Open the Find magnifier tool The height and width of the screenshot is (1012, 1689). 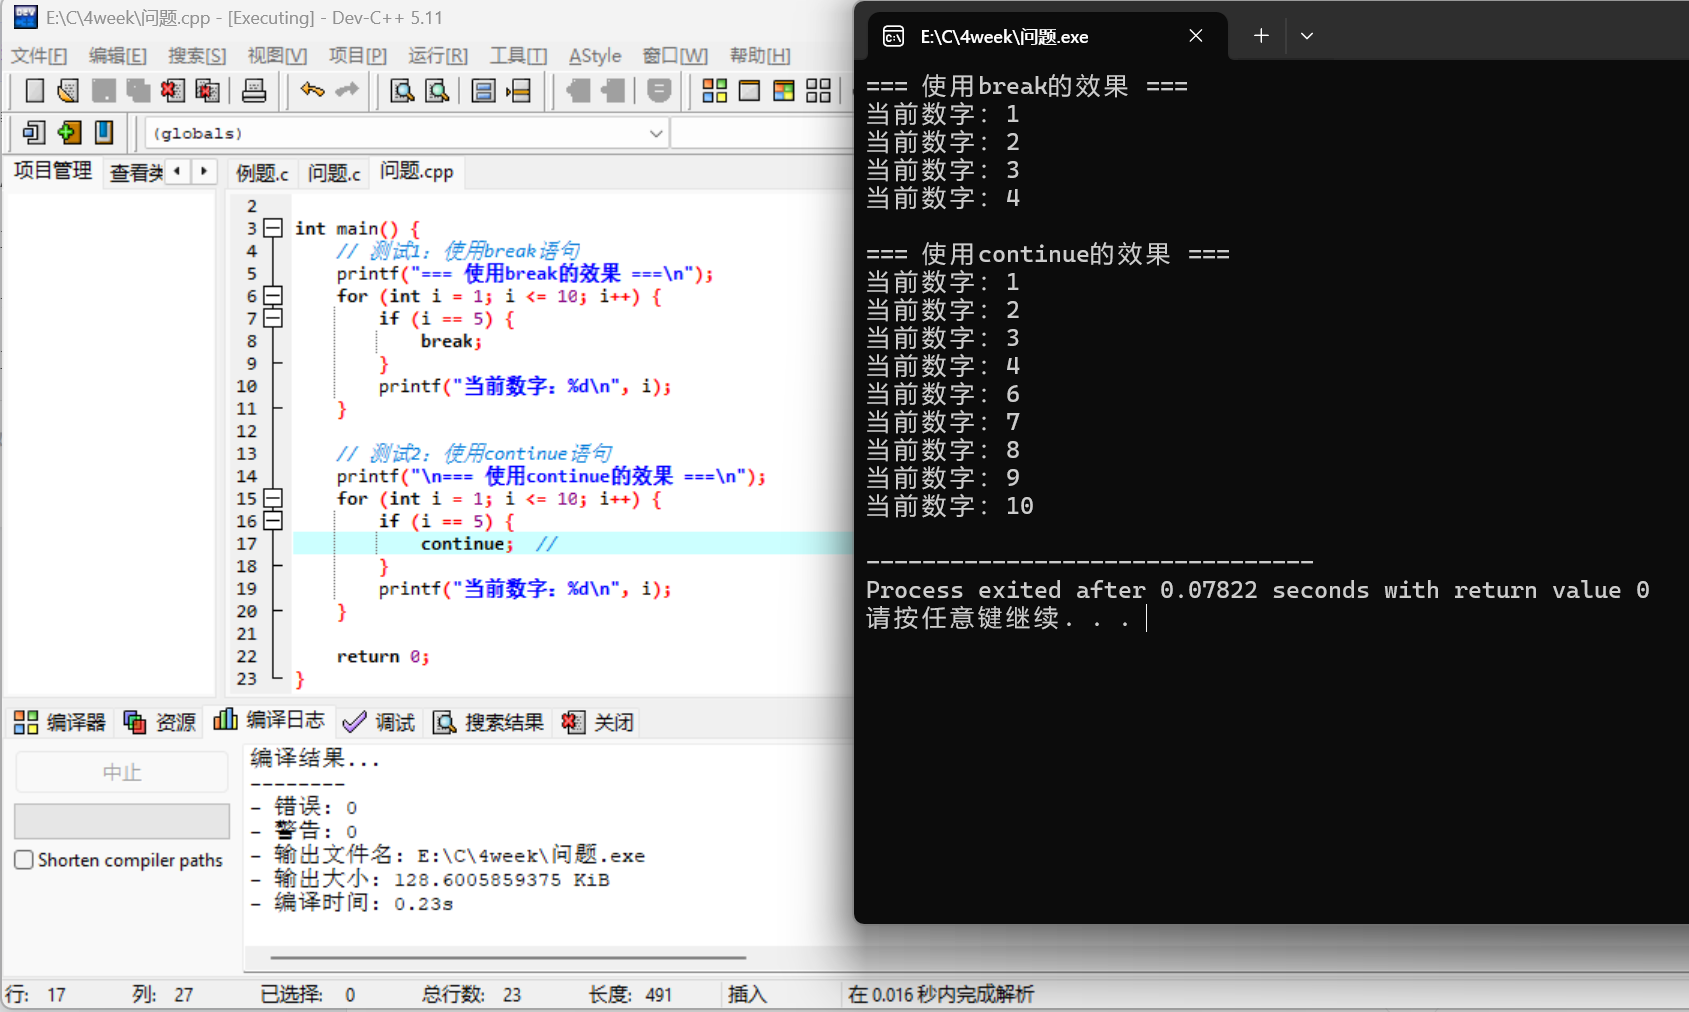(x=402, y=91)
